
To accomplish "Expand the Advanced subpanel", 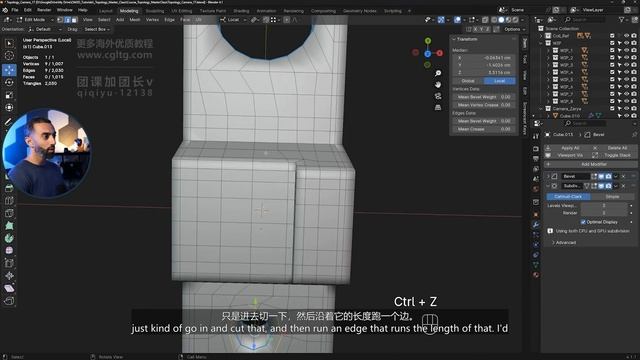I will (553, 242).
